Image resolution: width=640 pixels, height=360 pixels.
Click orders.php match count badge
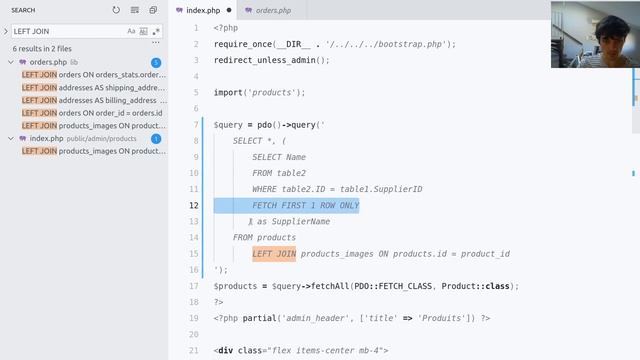coord(156,62)
